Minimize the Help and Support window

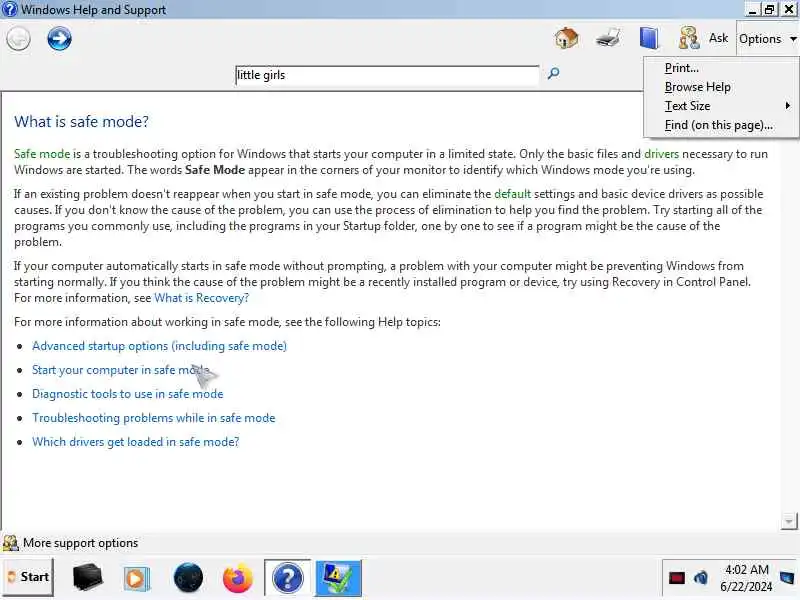click(x=753, y=9)
